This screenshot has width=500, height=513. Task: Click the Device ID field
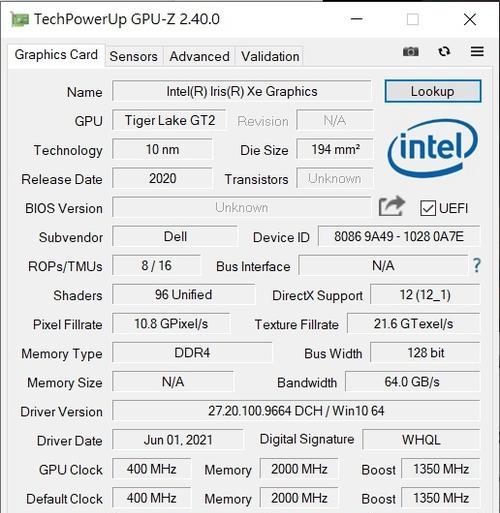click(399, 237)
